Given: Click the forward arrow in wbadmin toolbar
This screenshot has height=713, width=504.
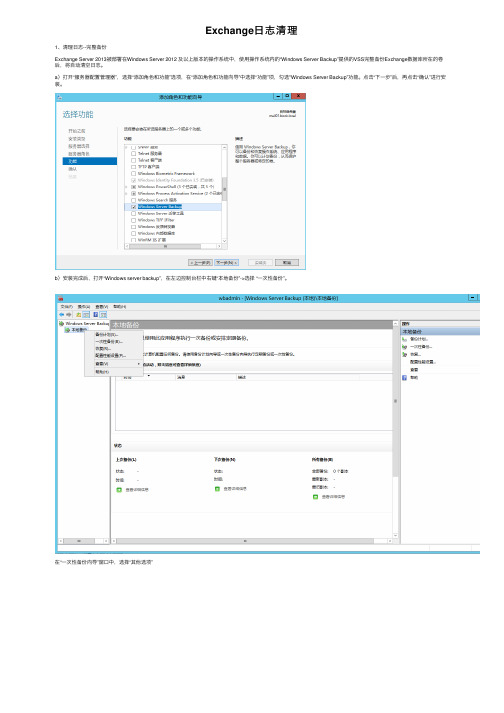Looking at the screenshot, I should 69,315.
